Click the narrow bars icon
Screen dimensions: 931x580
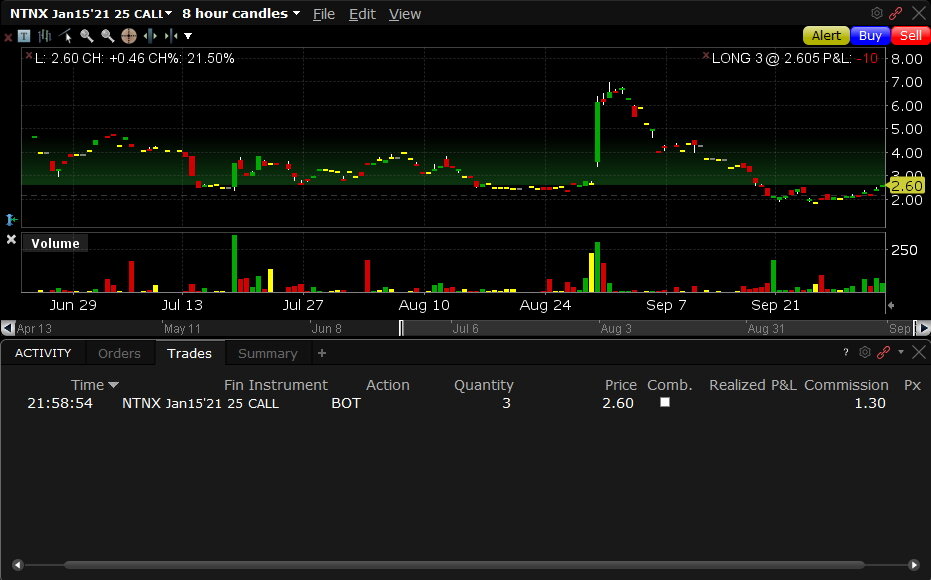coord(171,36)
